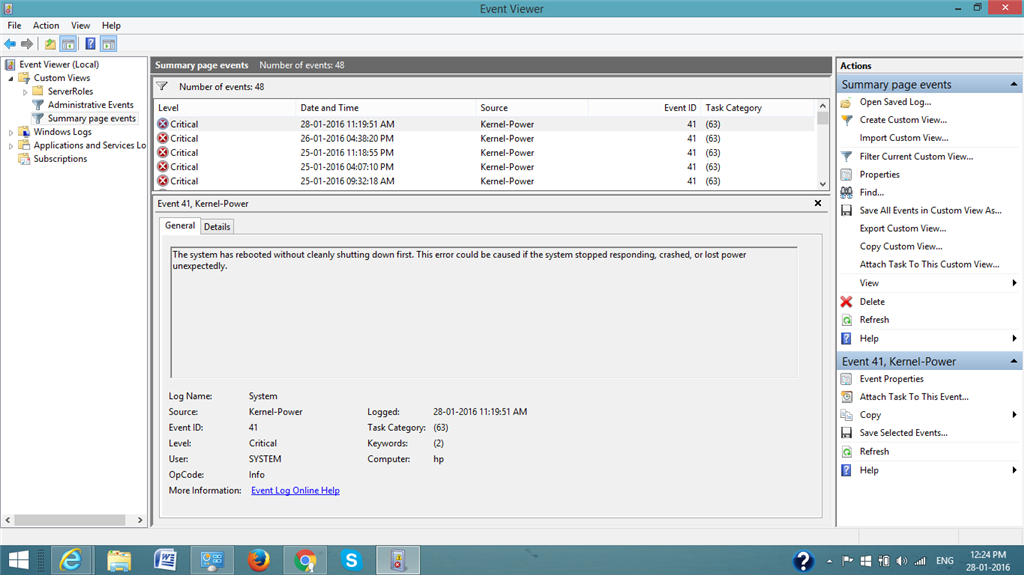Image resolution: width=1024 pixels, height=575 pixels.
Task: Show hidden icons arrow in system tray
Action: (x=829, y=561)
